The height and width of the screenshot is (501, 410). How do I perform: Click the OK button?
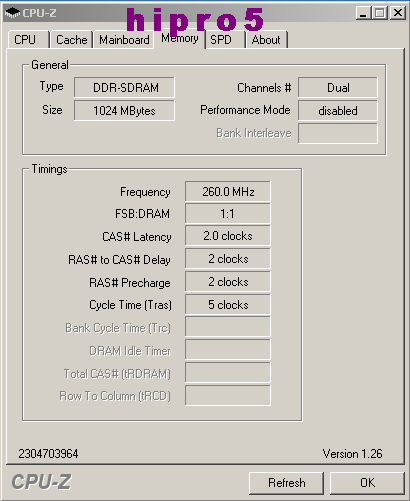[x=367, y=483]
